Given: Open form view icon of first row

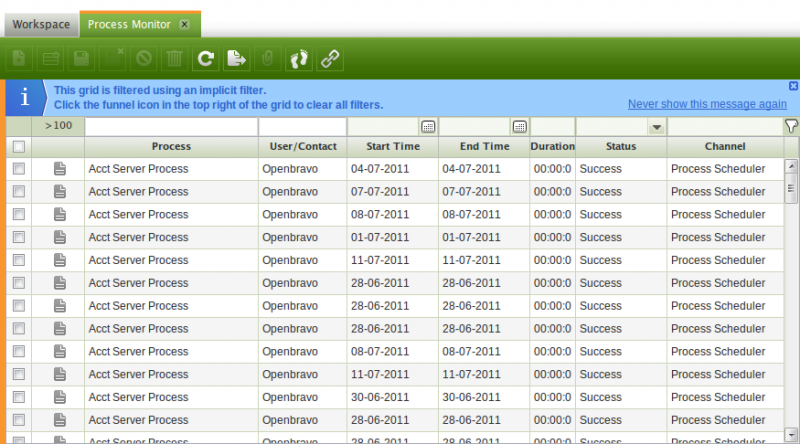Looking at the screenshot, I should click(x=59, y=169).
